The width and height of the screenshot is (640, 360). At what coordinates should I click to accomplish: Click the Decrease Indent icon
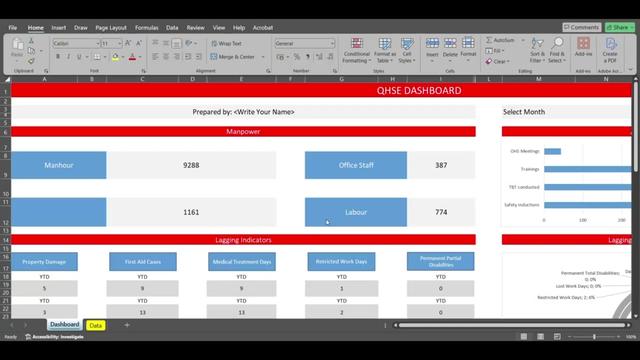click(188, 57)
